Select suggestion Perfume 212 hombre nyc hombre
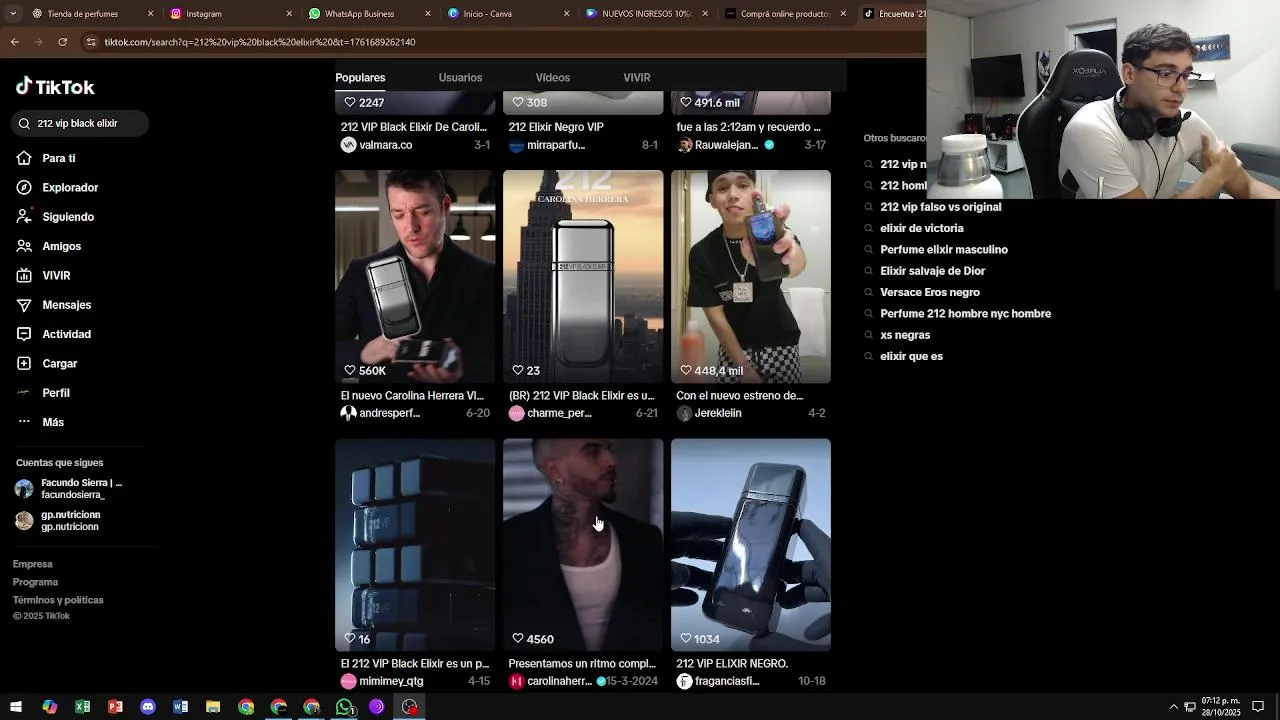Viewport: 1280px width, 720px height. click(x=965, y=314)
